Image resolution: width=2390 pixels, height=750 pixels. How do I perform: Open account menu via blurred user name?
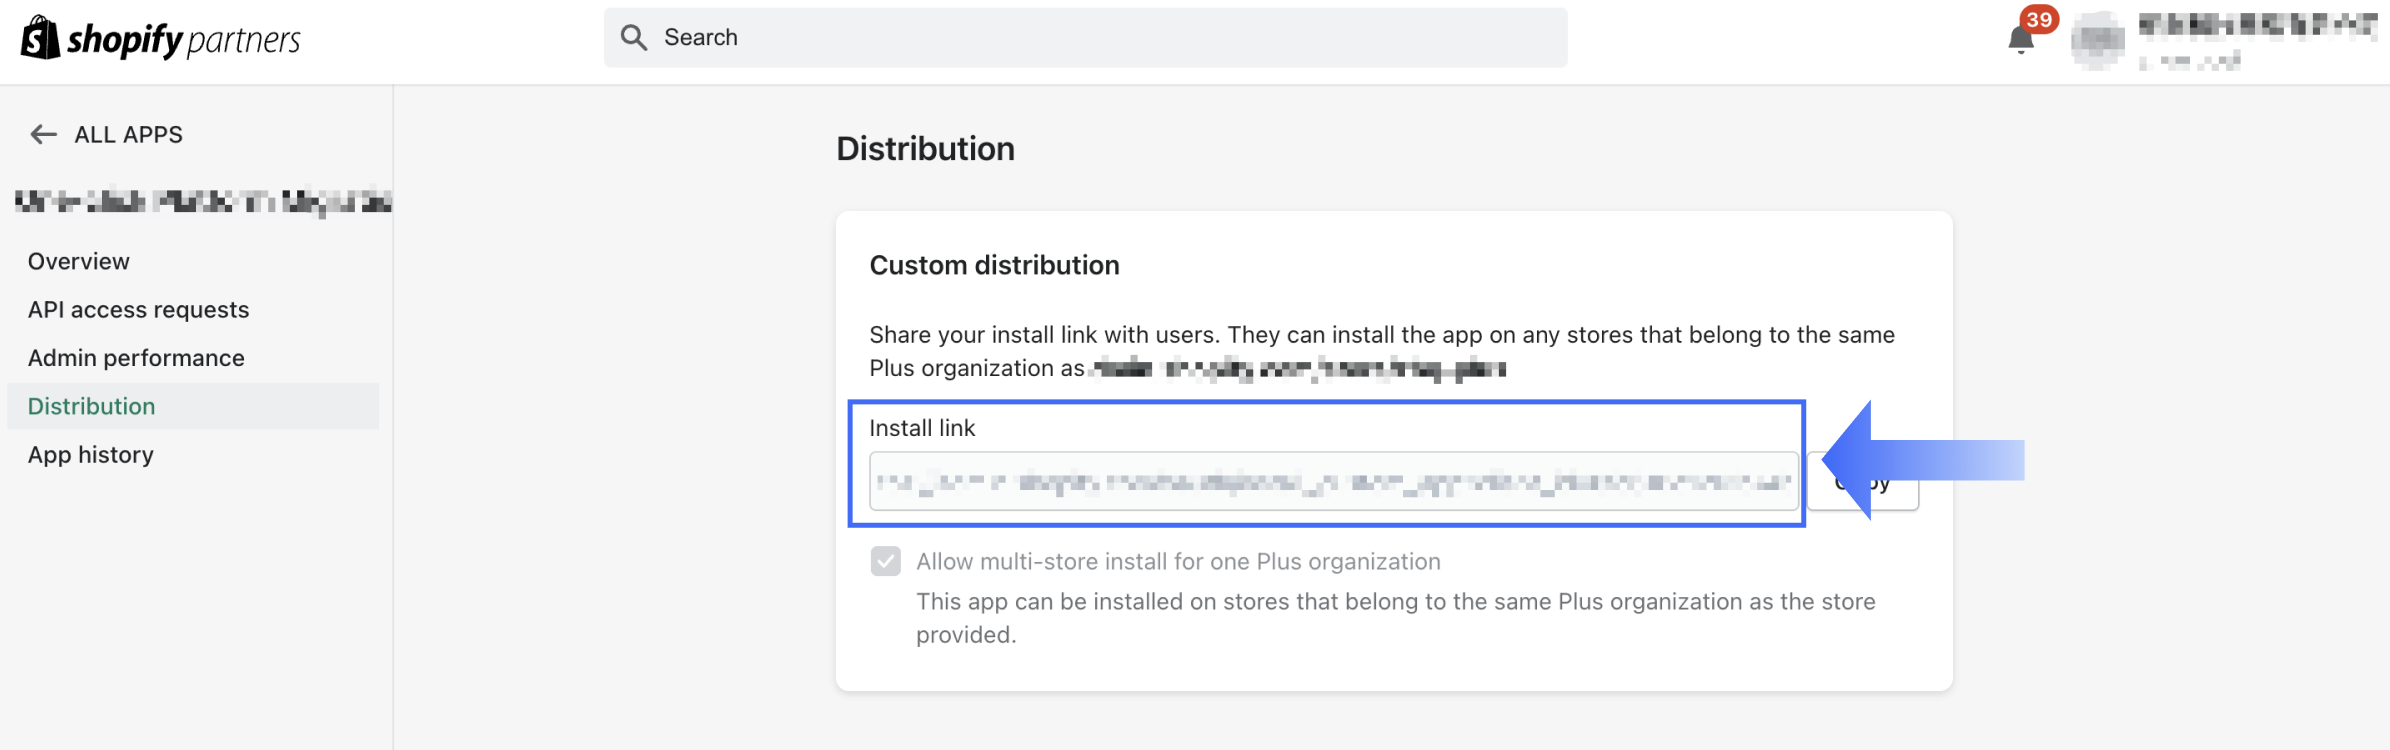2256,26
